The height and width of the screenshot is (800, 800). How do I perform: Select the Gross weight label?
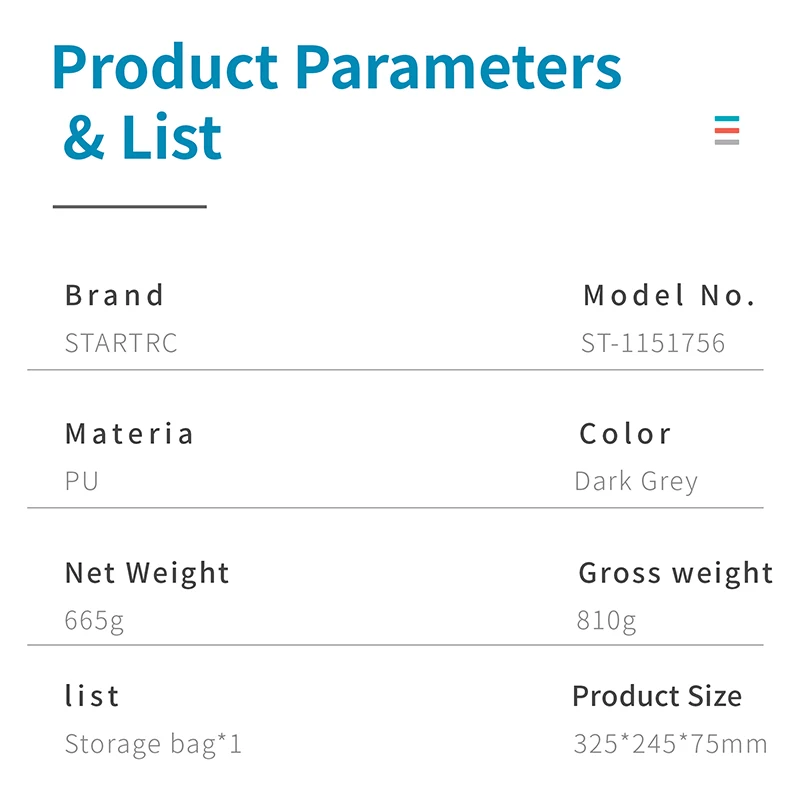pos(676,573)
